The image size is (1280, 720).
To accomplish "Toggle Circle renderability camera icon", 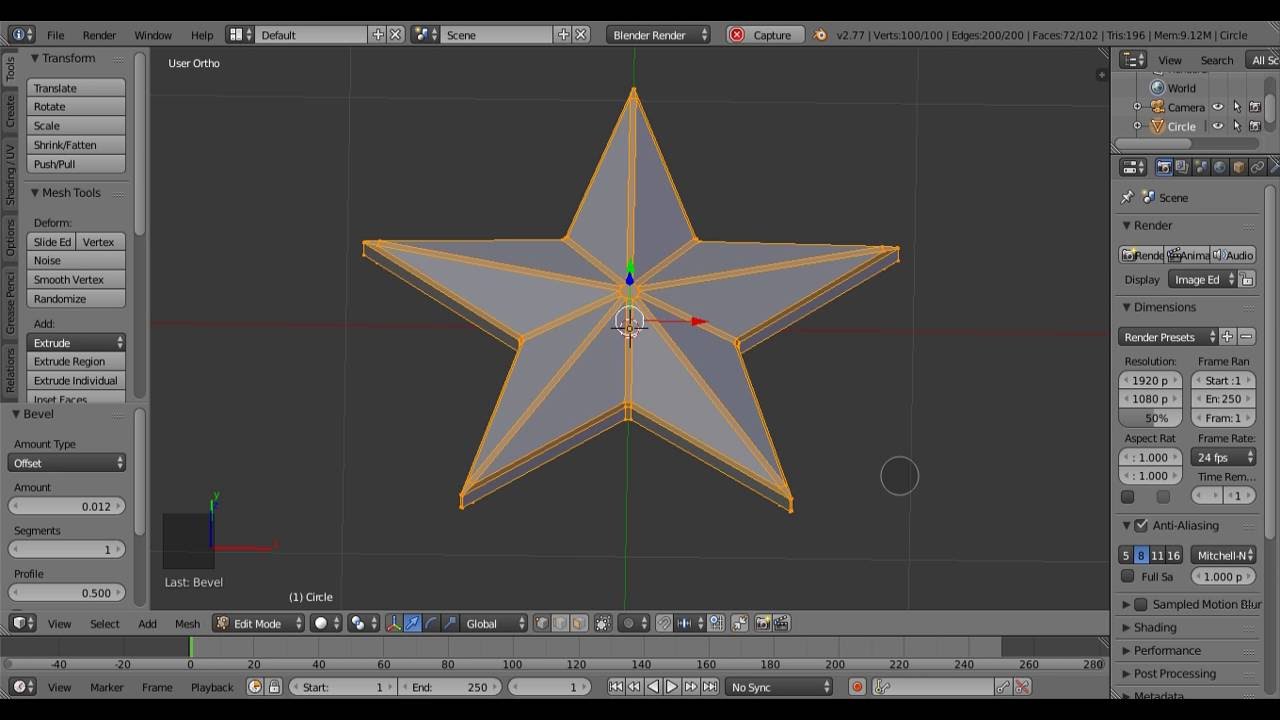I will click(x=1255, y=126).
